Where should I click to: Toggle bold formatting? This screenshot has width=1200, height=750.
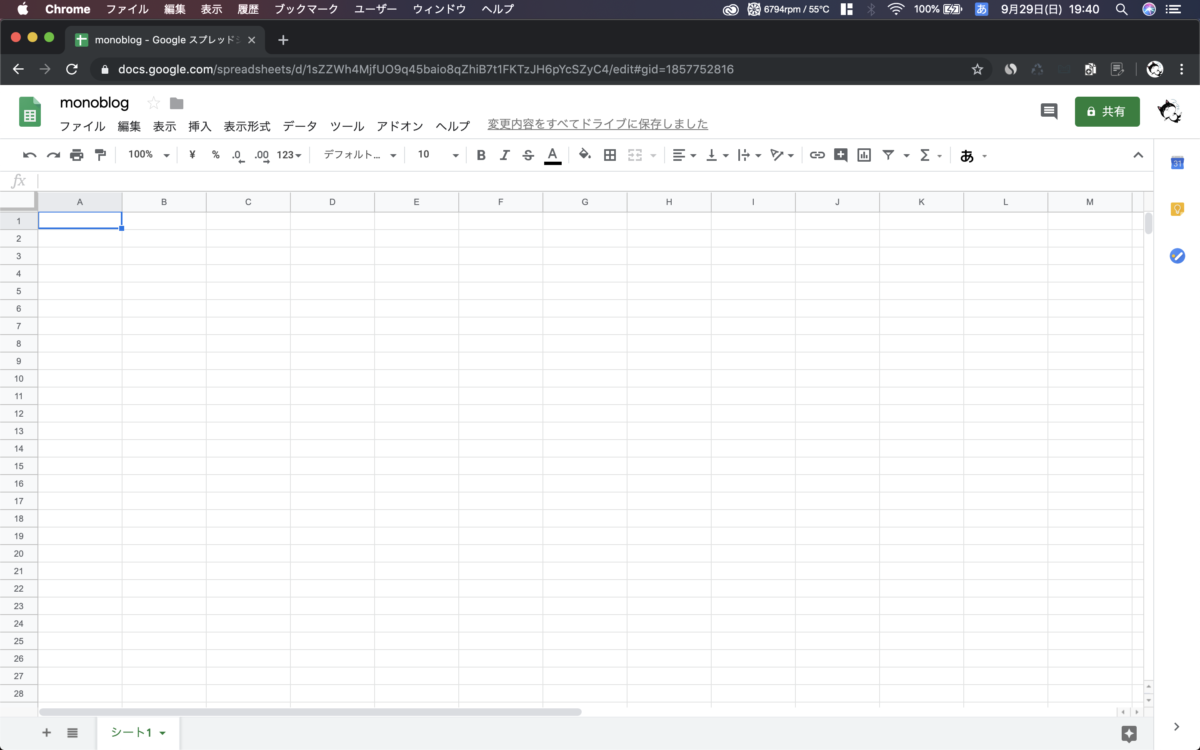481,155
